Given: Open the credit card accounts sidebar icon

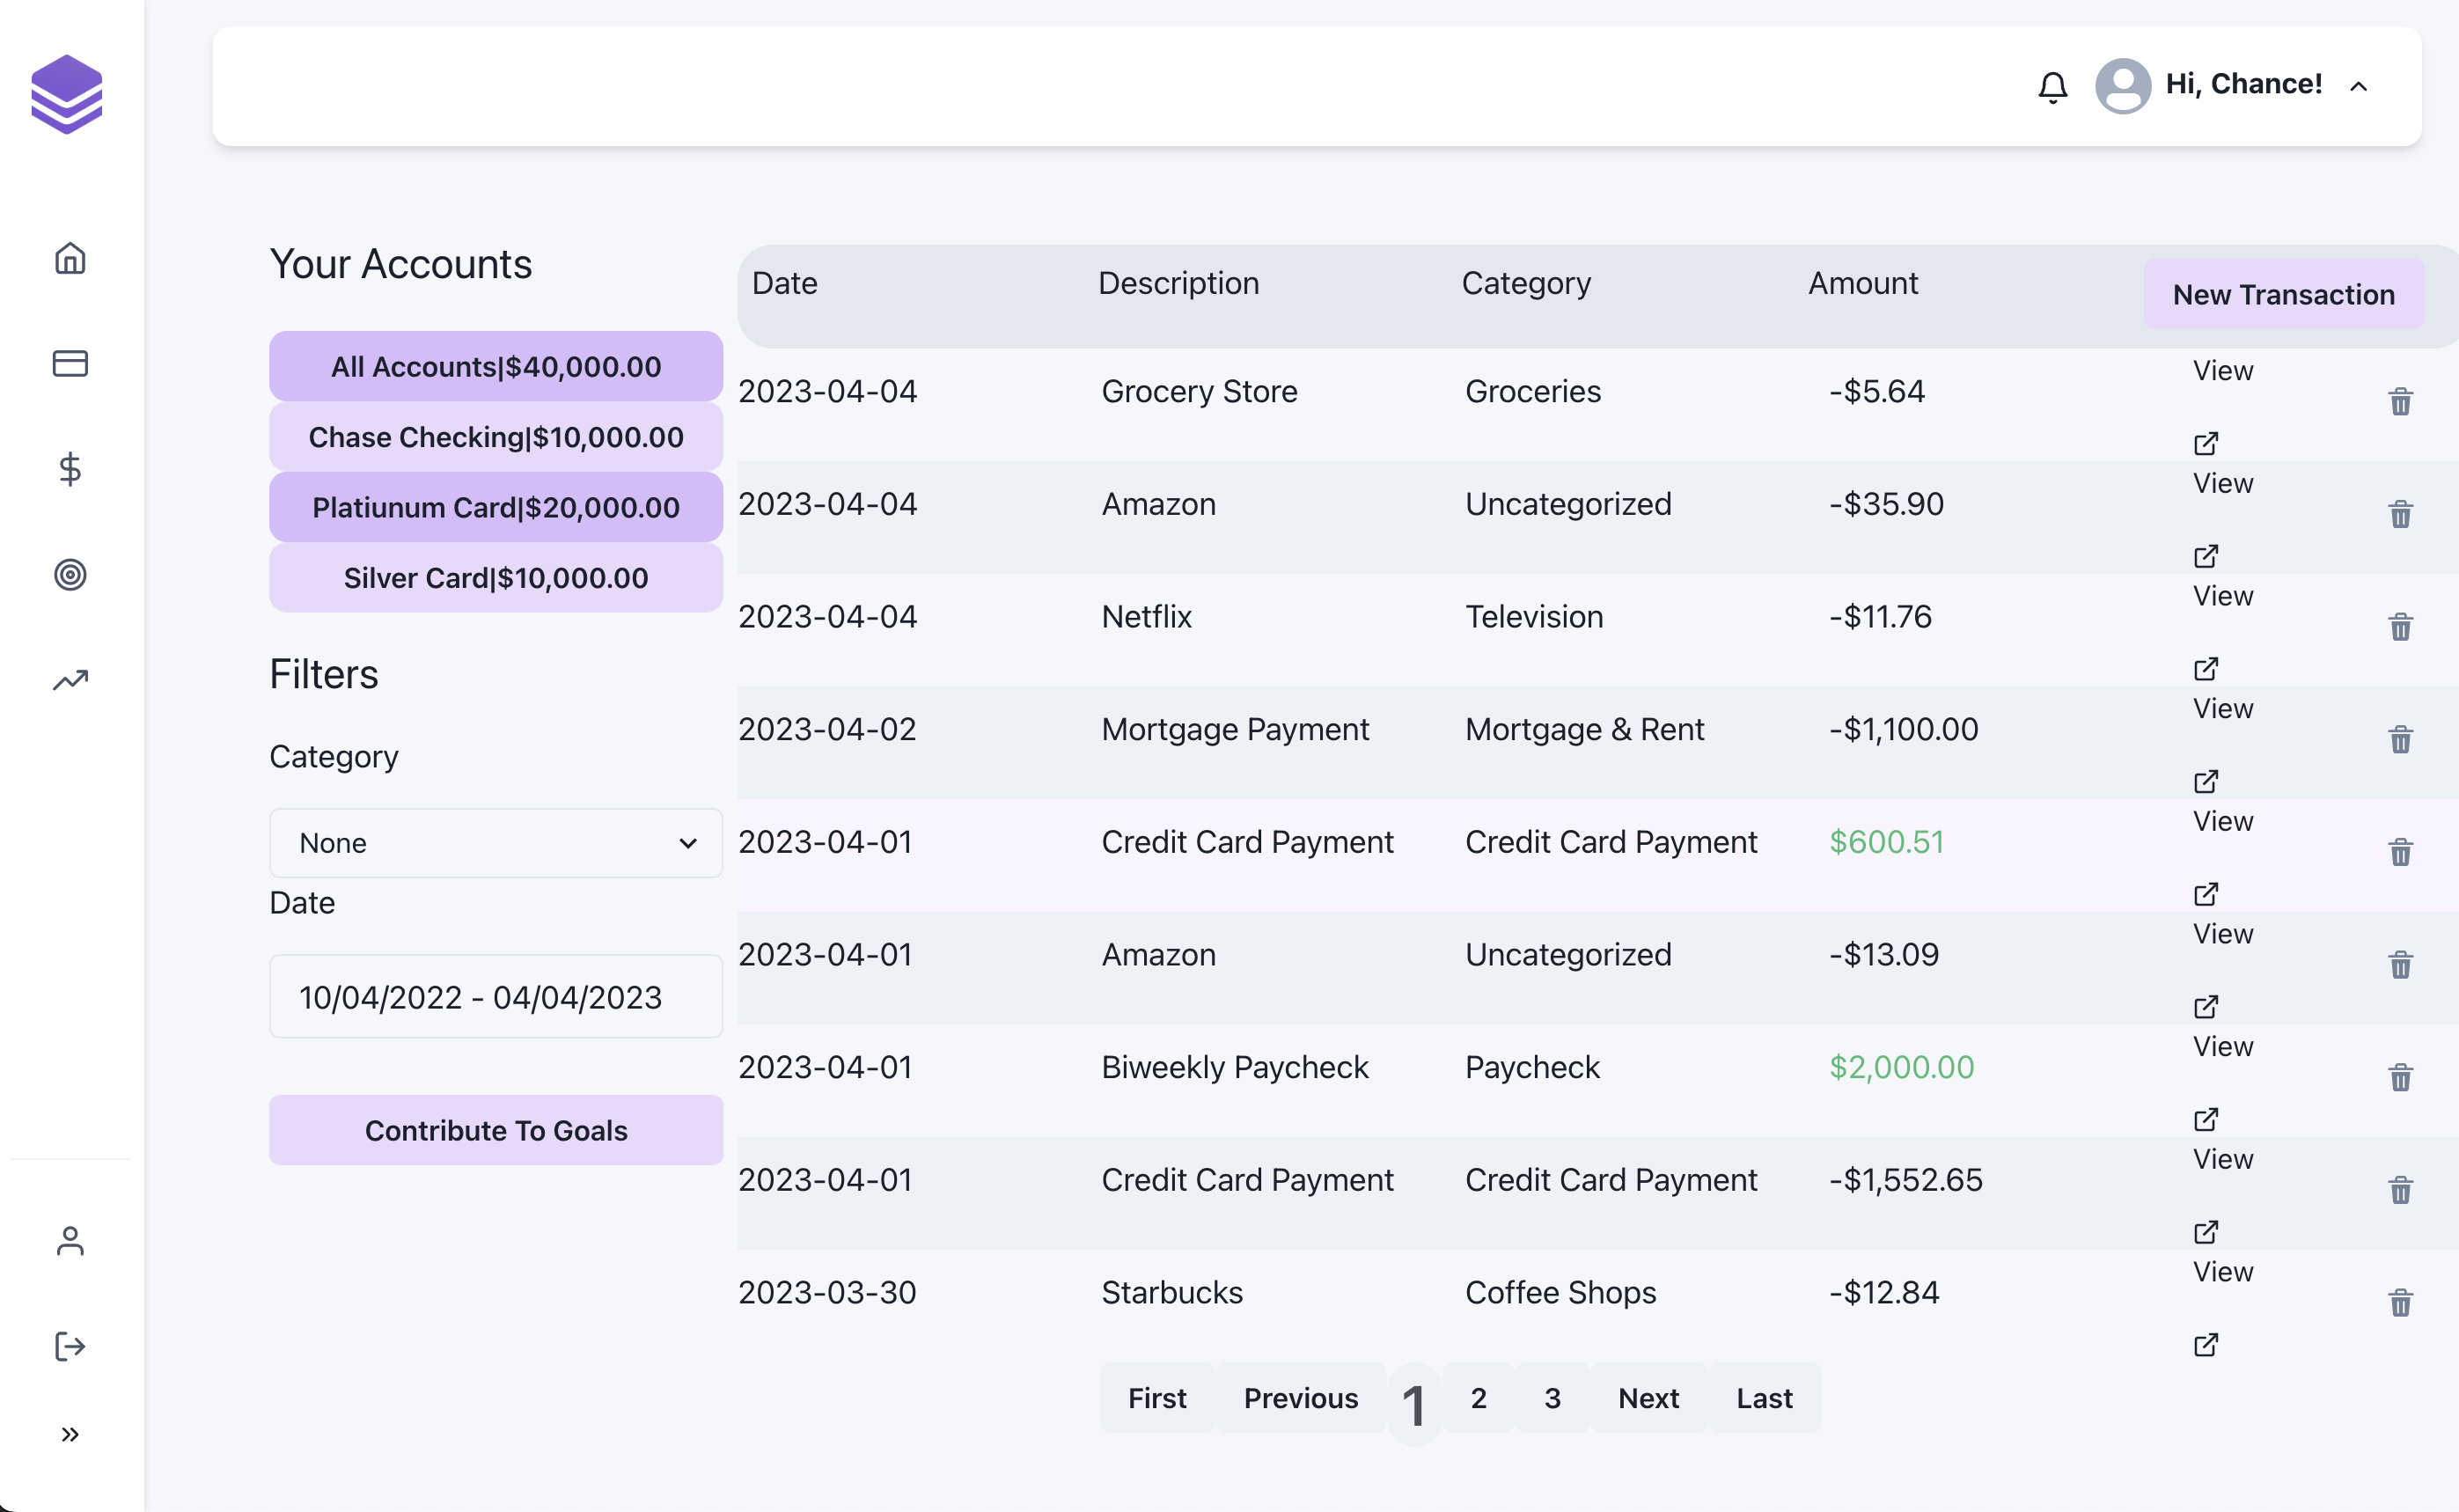Looking at the screenshot, I should coord(70,363).
